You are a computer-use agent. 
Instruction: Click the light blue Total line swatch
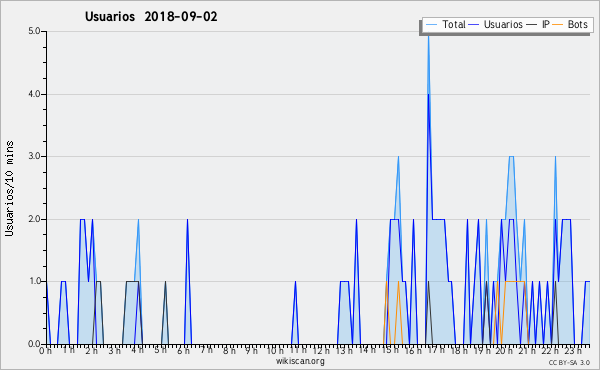pyautogui.click(x=431, y=25)
